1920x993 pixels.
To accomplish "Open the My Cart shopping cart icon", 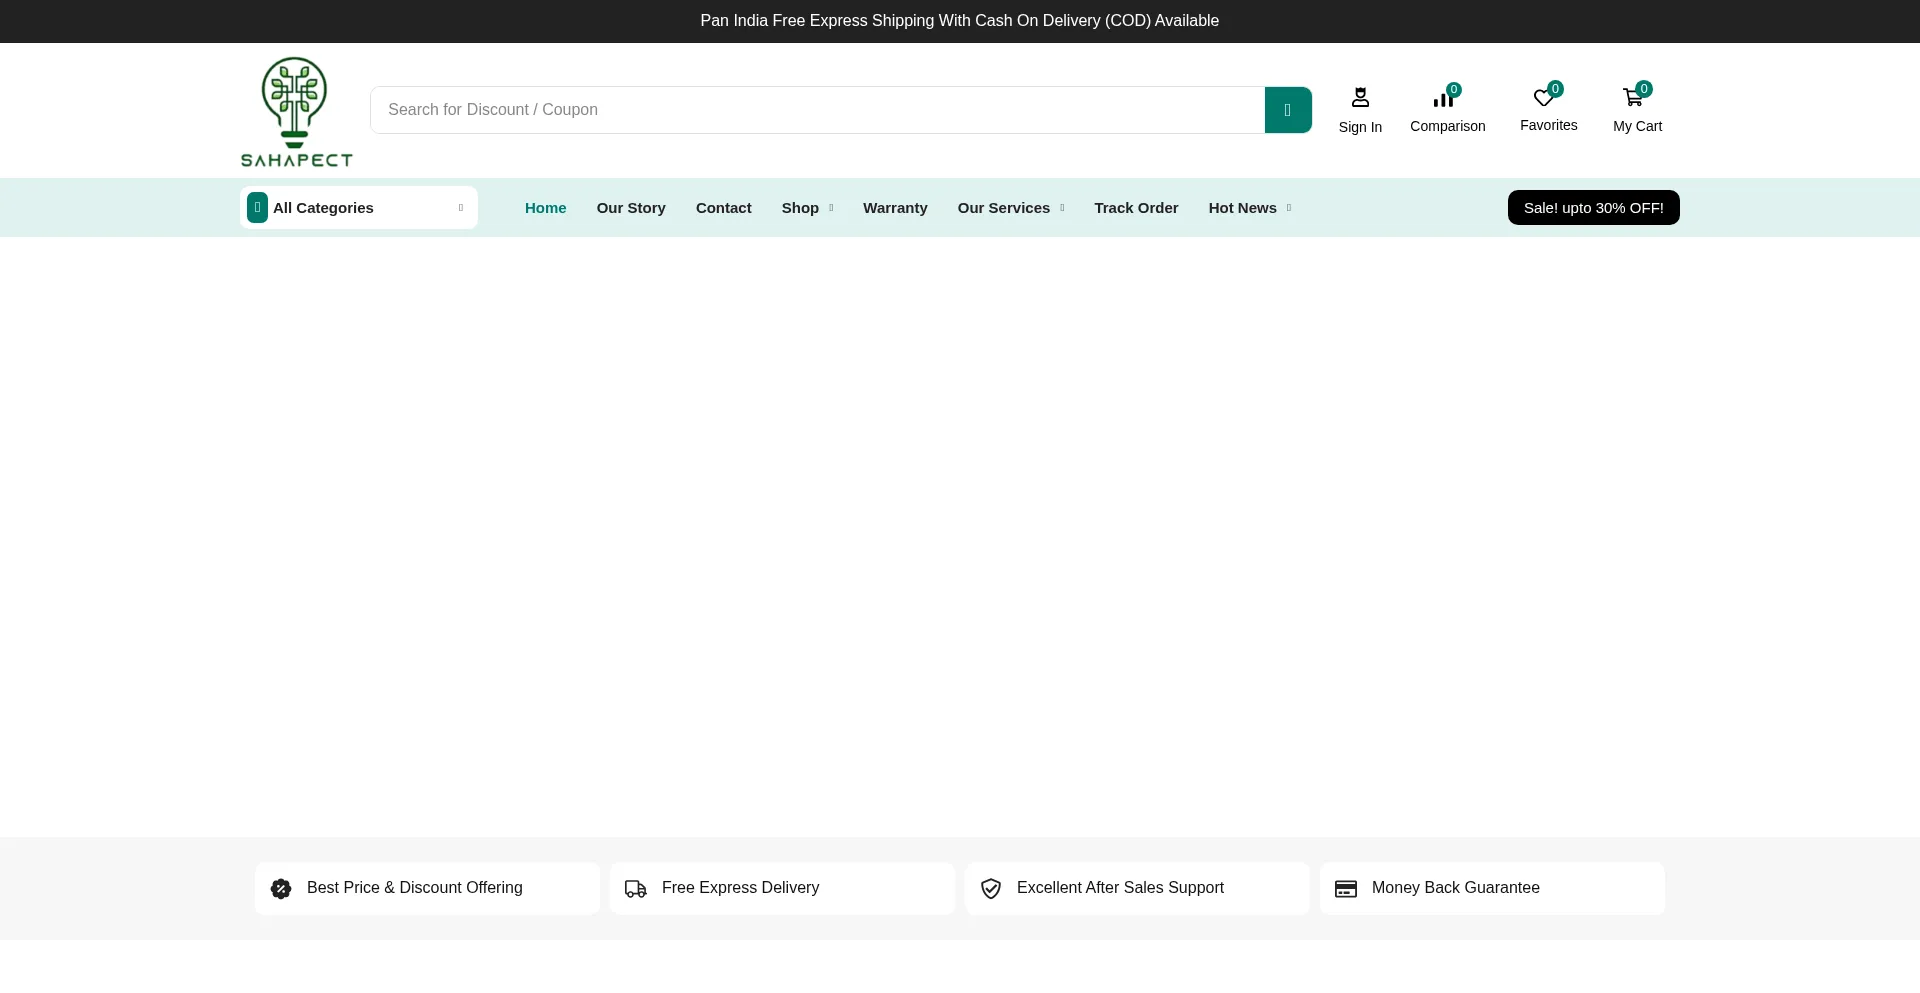I will (x=1633, y=98).
